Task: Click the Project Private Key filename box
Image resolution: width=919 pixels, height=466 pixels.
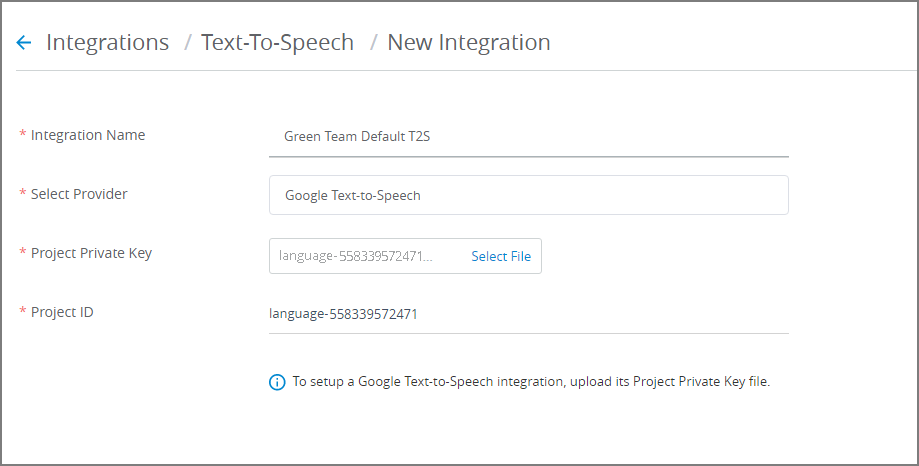Action: (405, 256)
